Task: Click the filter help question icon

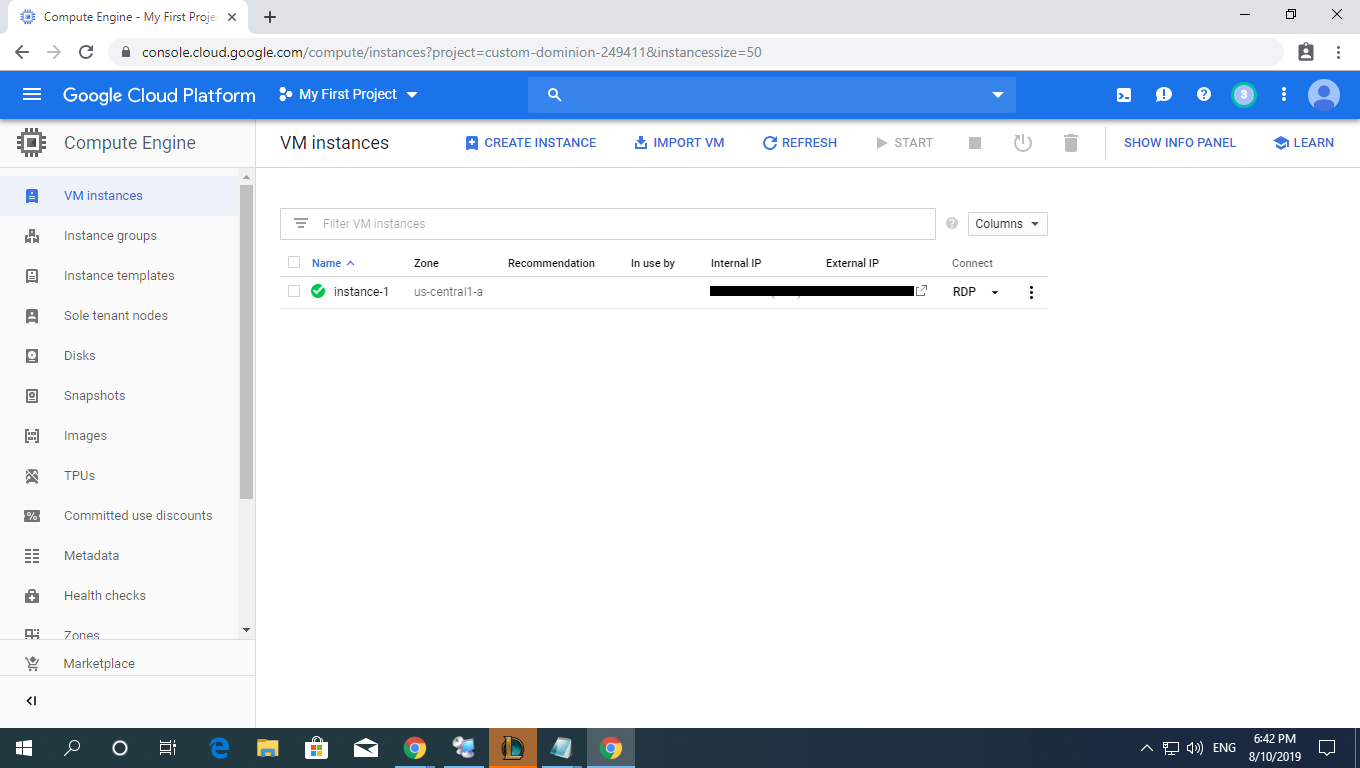Action: [952, 224]
